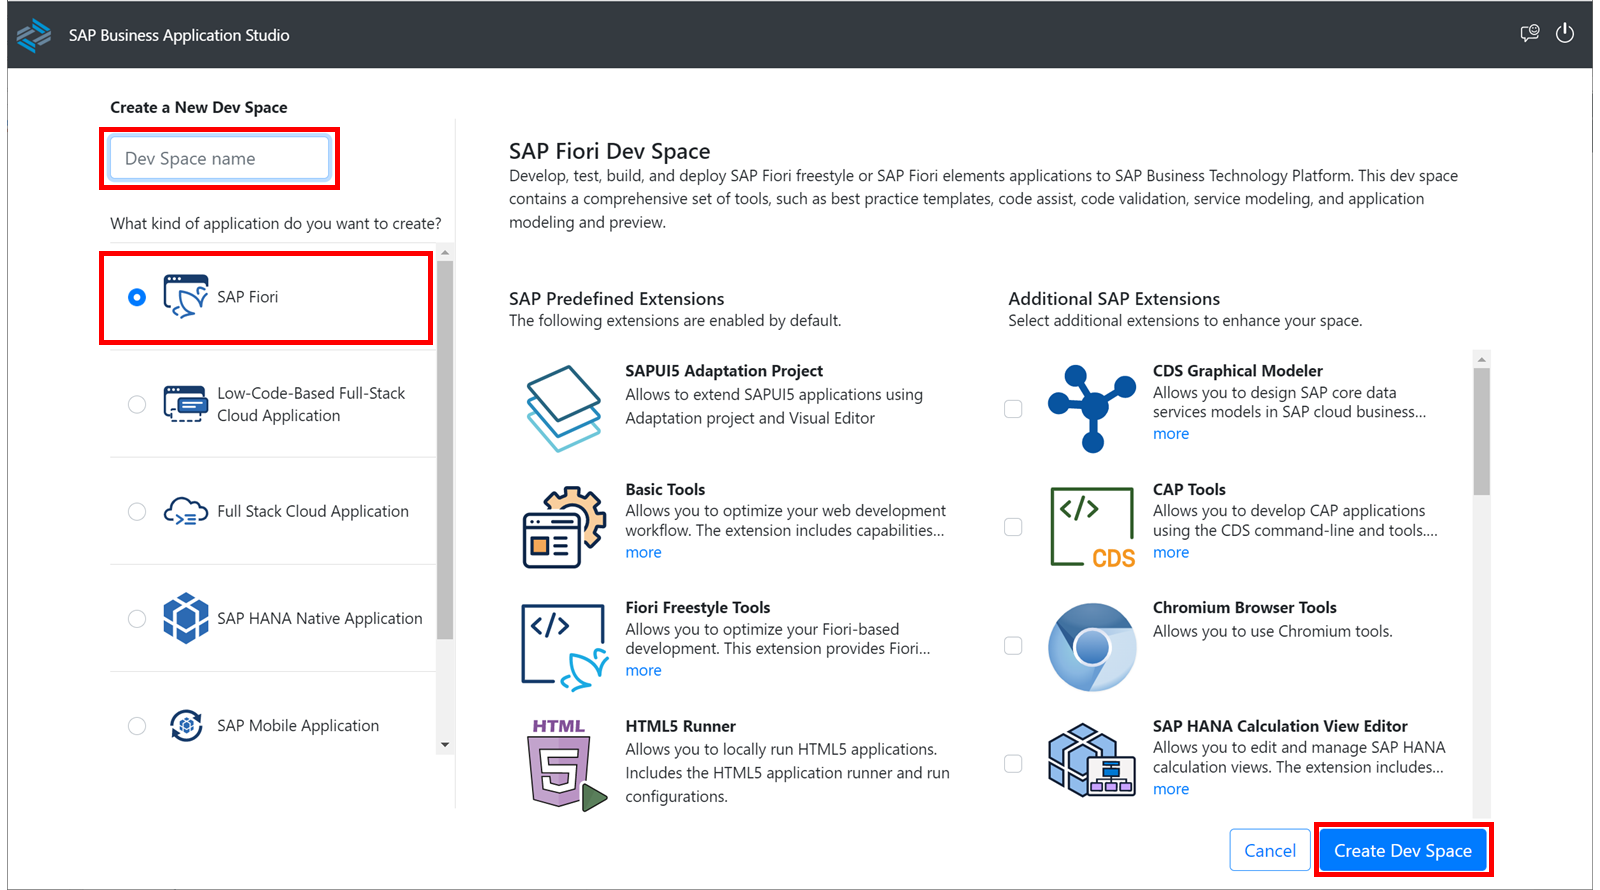Click the 'Basic Tools' title
The image size is (1600, 890).
click(665, 489)
